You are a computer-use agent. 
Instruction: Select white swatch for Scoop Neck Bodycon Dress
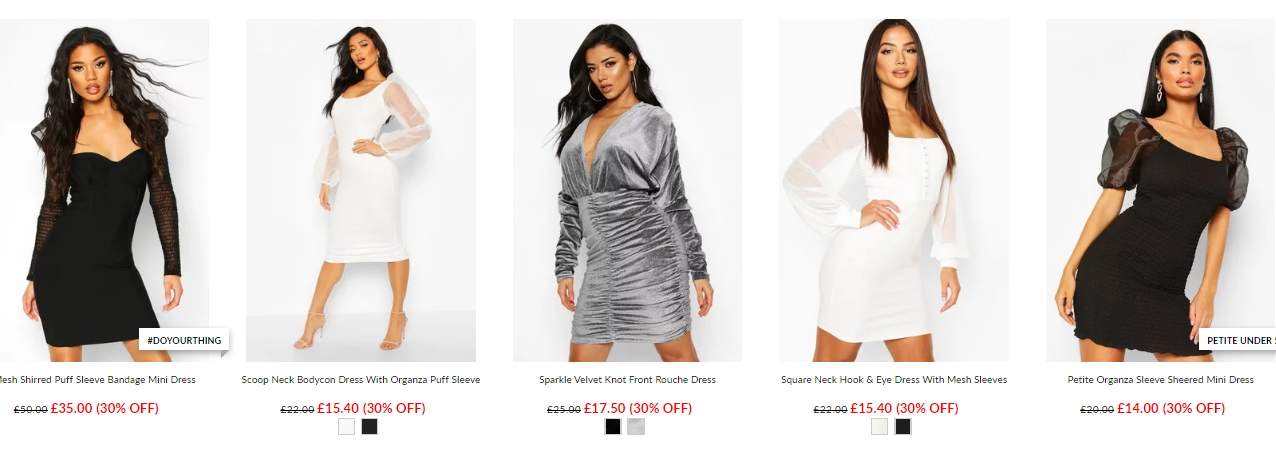[347, 427]
